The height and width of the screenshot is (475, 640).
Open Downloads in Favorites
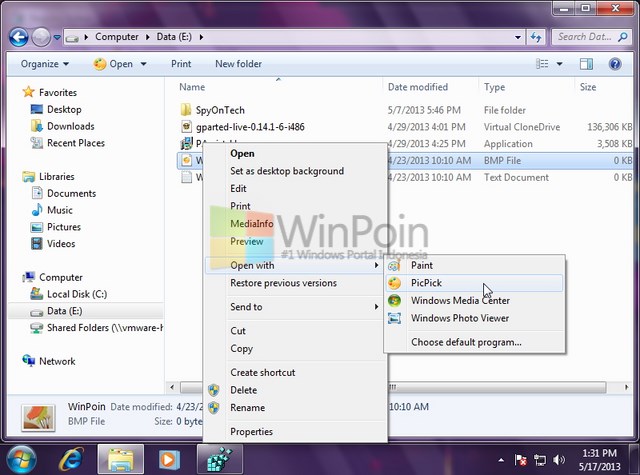tap(71, 126)
